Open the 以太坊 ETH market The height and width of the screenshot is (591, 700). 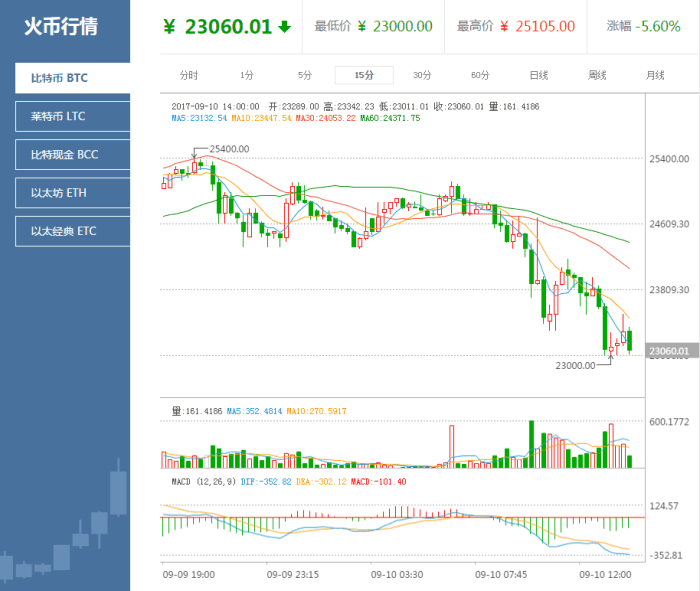pyautogui.click(x=73, y=193)
